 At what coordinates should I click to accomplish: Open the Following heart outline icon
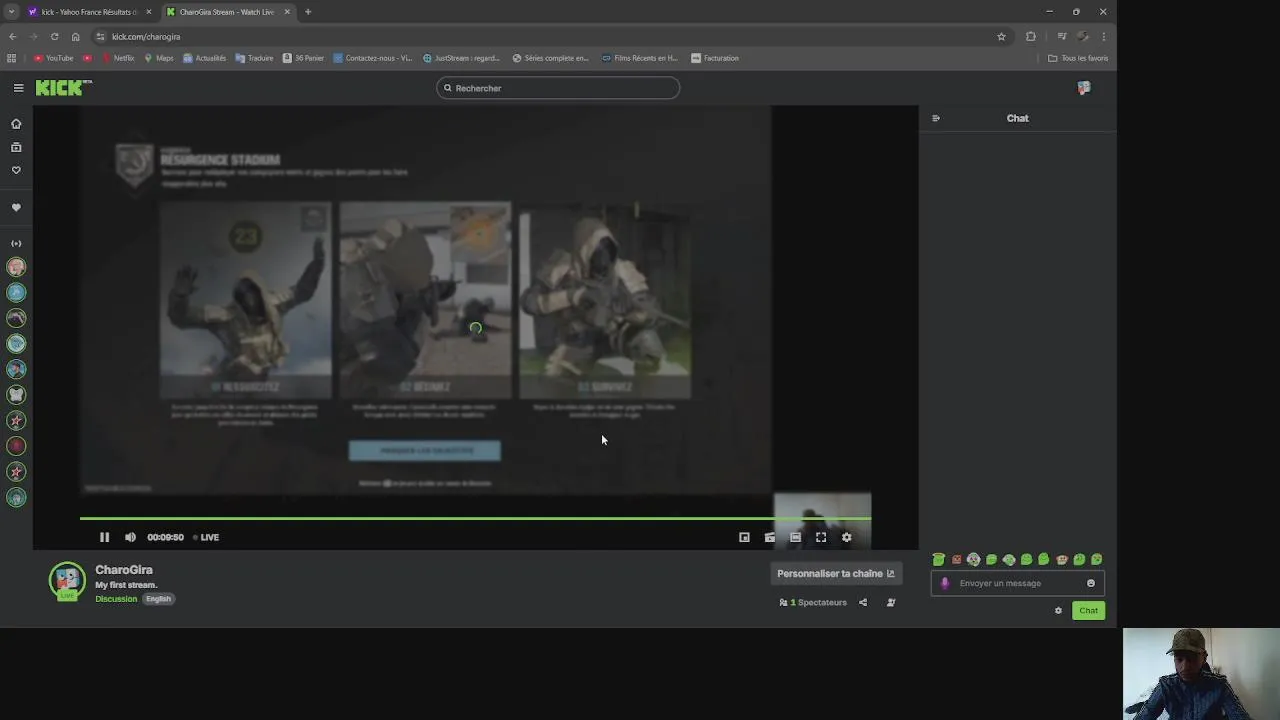tap(16, 170)
